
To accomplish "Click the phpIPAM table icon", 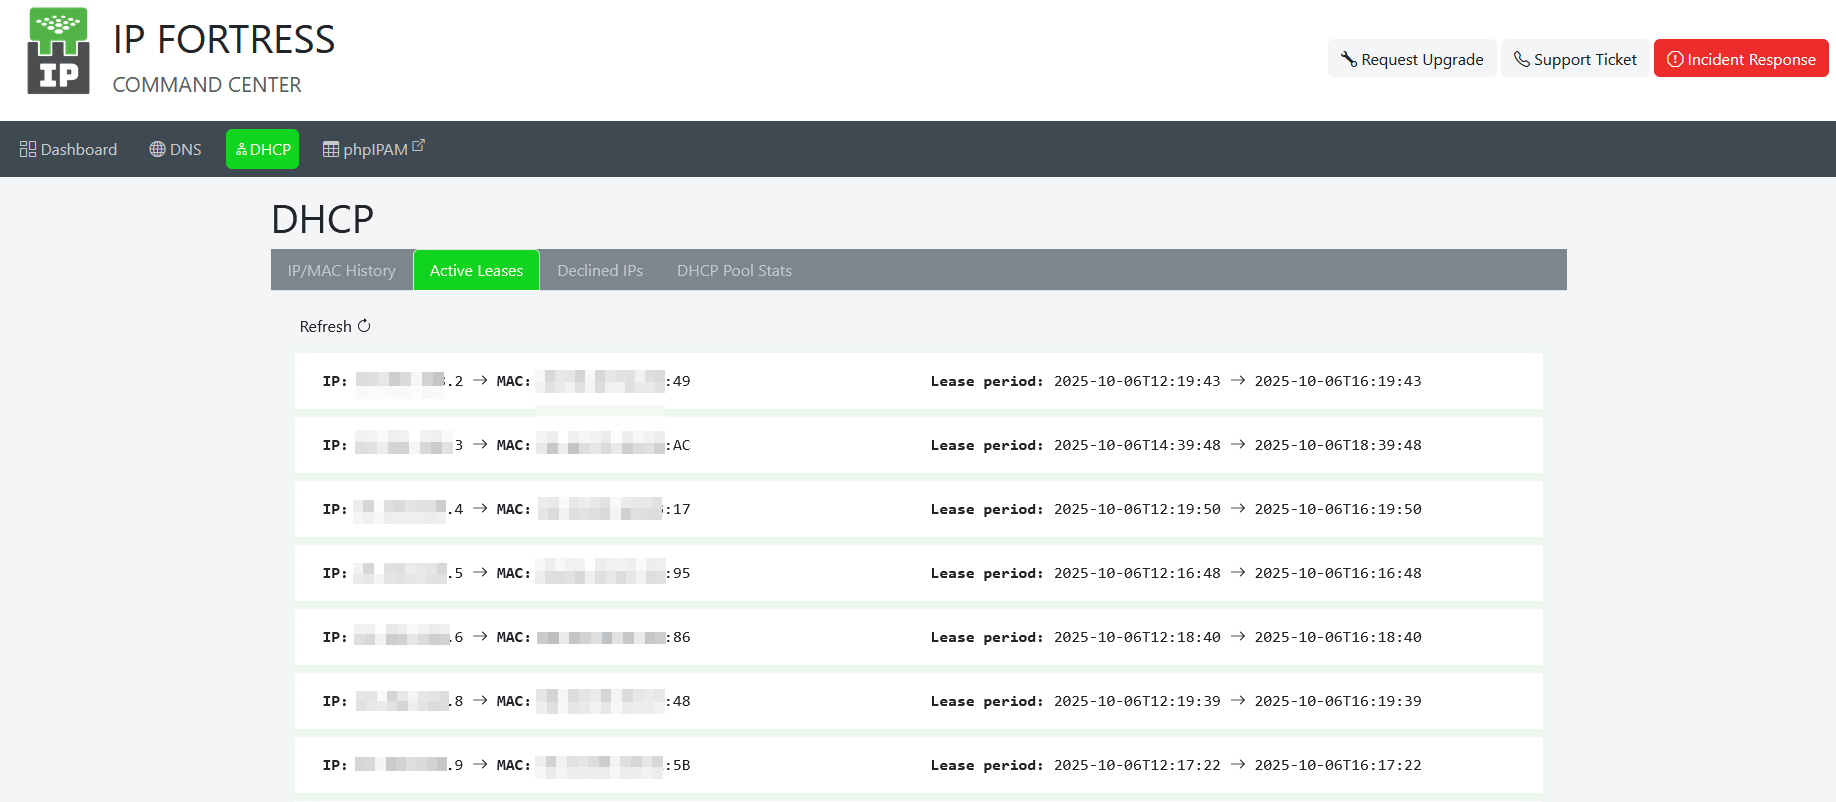I will tap(331, 149).
